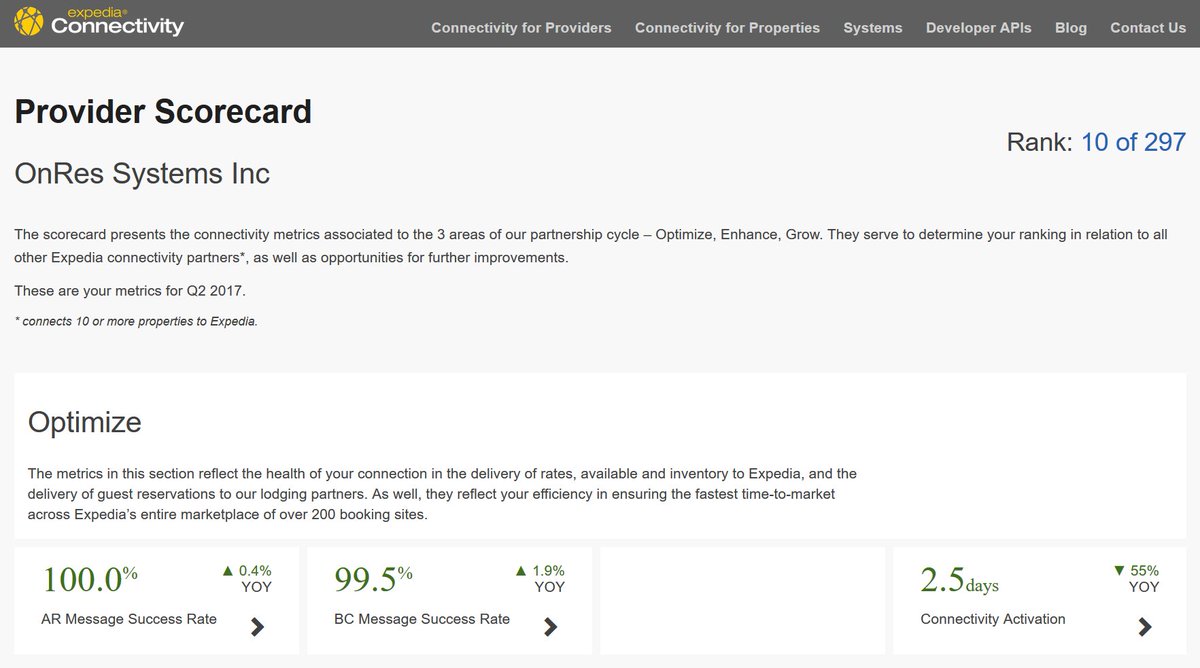The width and height of the screenshot is (1200, 668).
Task: Click the footnote about connecting 10 or more properties
Action: (136, 321)
